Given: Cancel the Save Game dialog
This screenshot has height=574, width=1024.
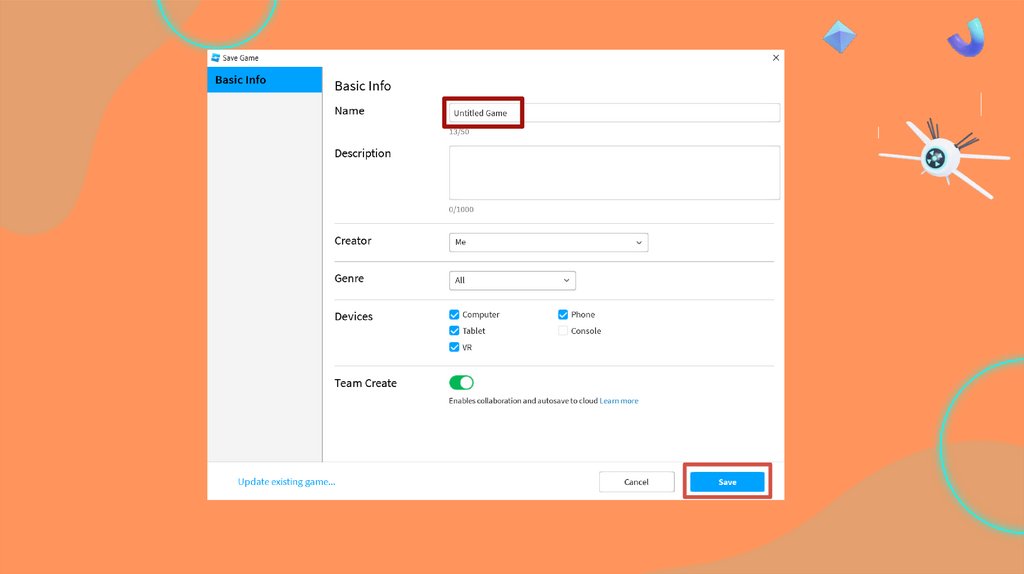Looking at the screenshot, I should (636, 482).
